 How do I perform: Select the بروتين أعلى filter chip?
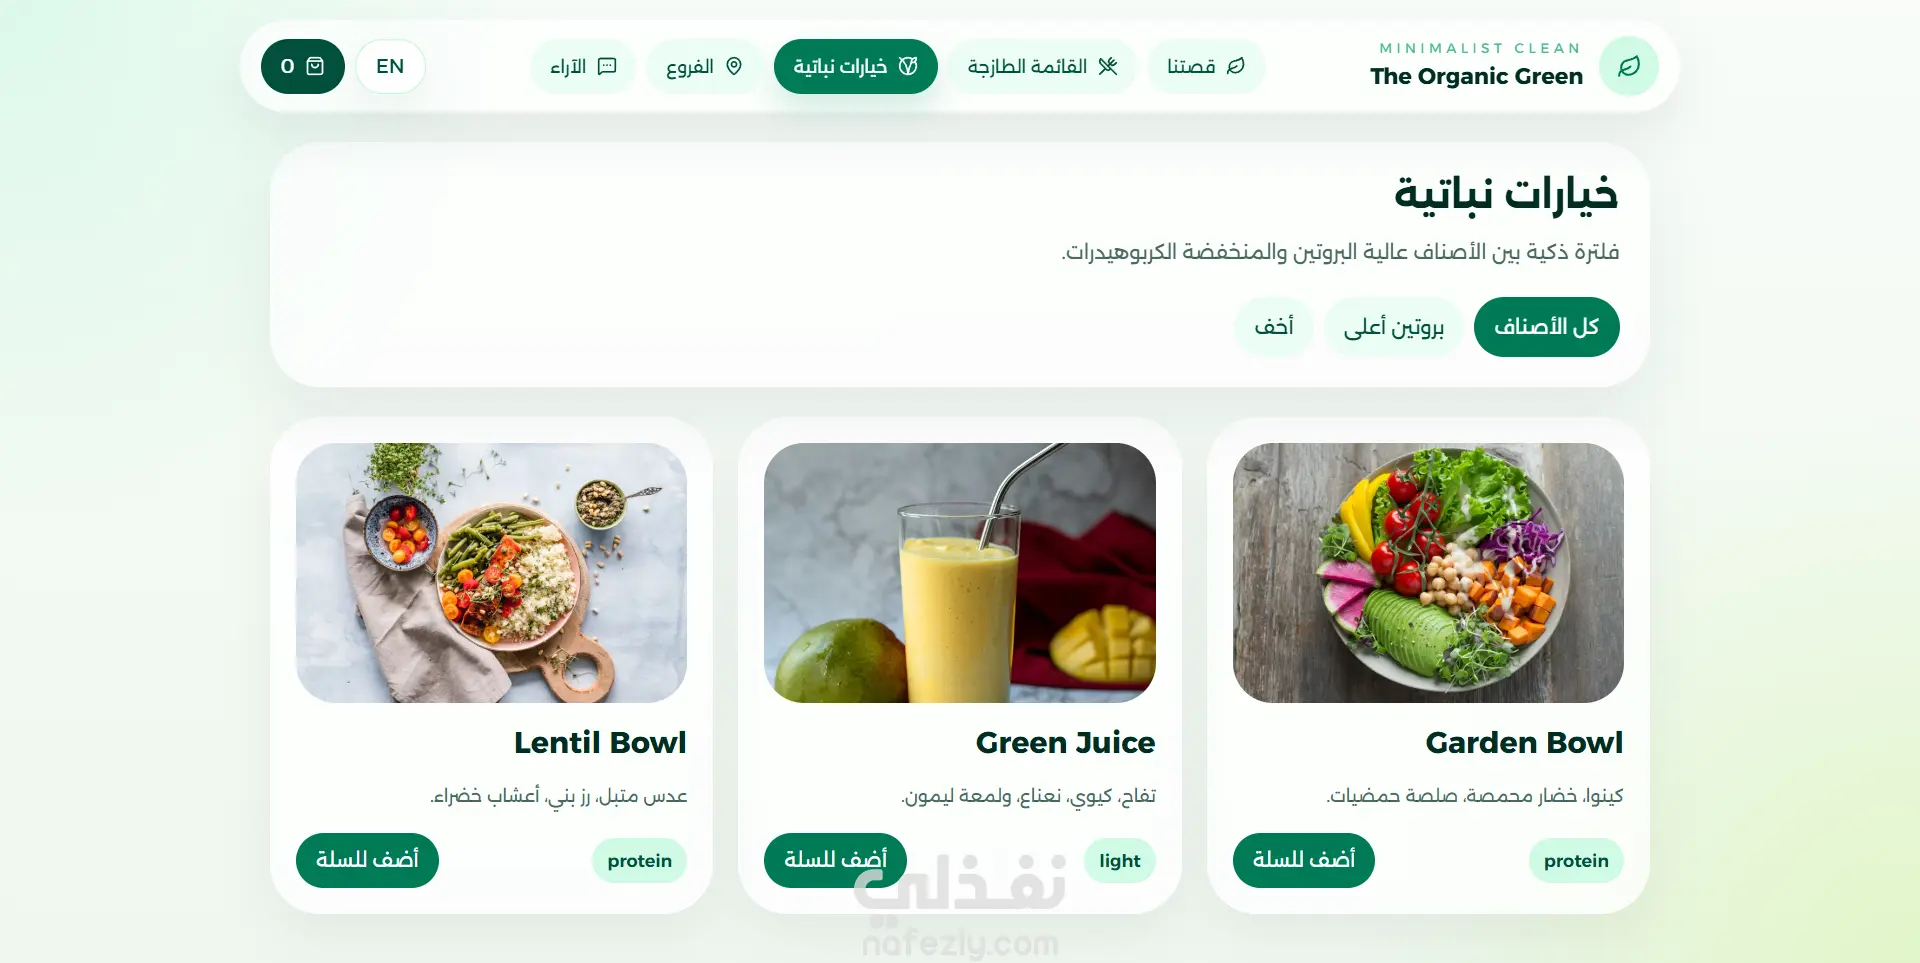[1393, 327]
